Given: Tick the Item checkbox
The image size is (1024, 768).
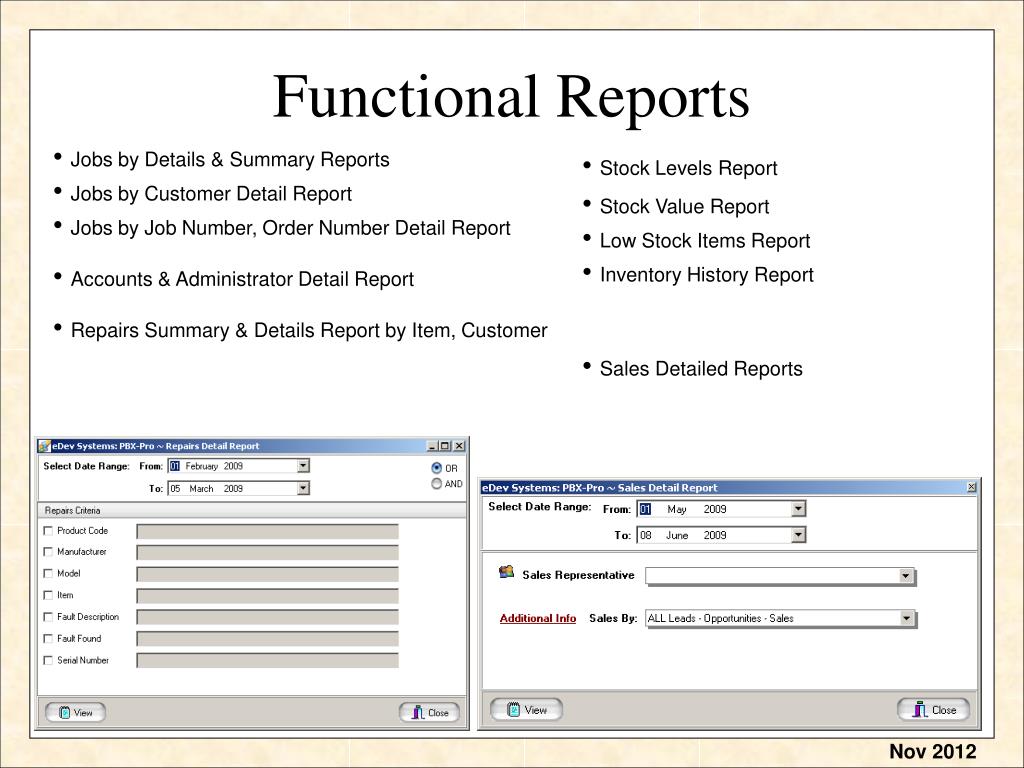Looking at the screenshot, I should [48, 595].
